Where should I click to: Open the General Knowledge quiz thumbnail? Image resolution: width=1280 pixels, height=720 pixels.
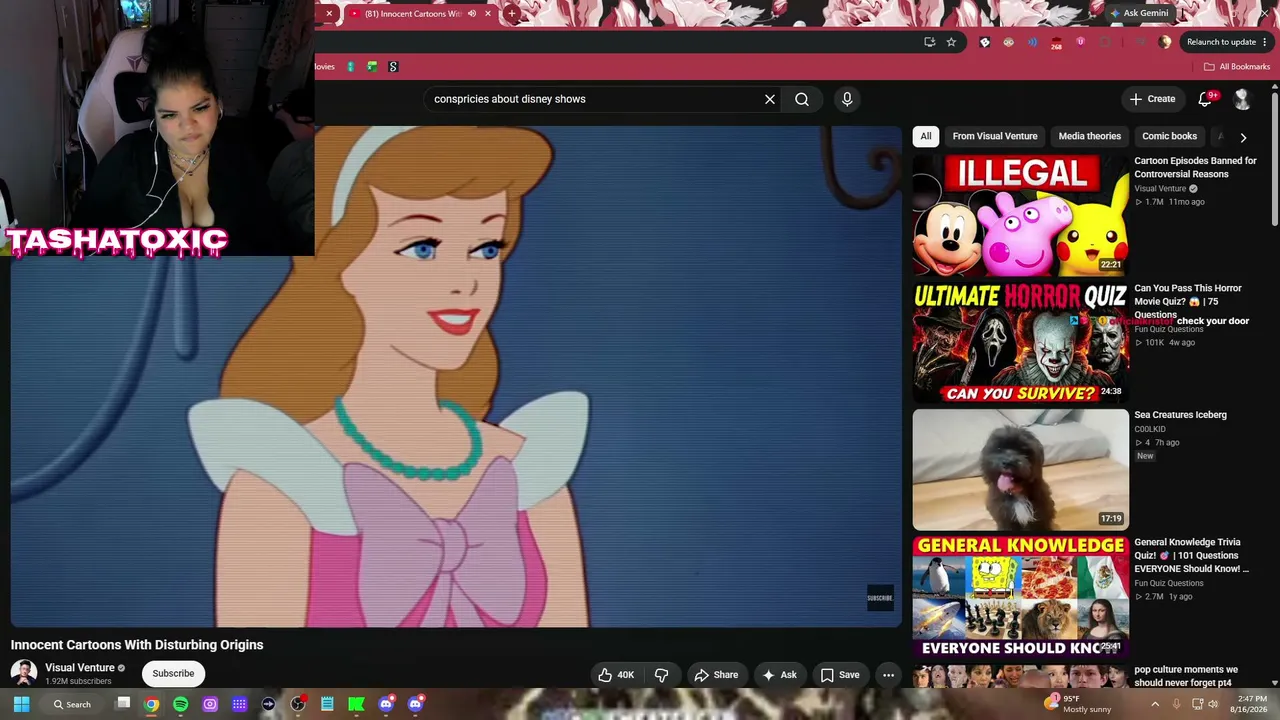[1020, 596]
